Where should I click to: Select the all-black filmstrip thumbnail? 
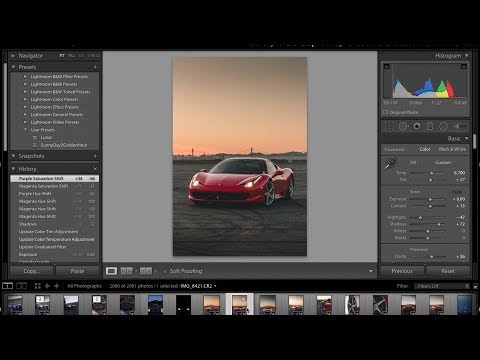tap(183, 305)
